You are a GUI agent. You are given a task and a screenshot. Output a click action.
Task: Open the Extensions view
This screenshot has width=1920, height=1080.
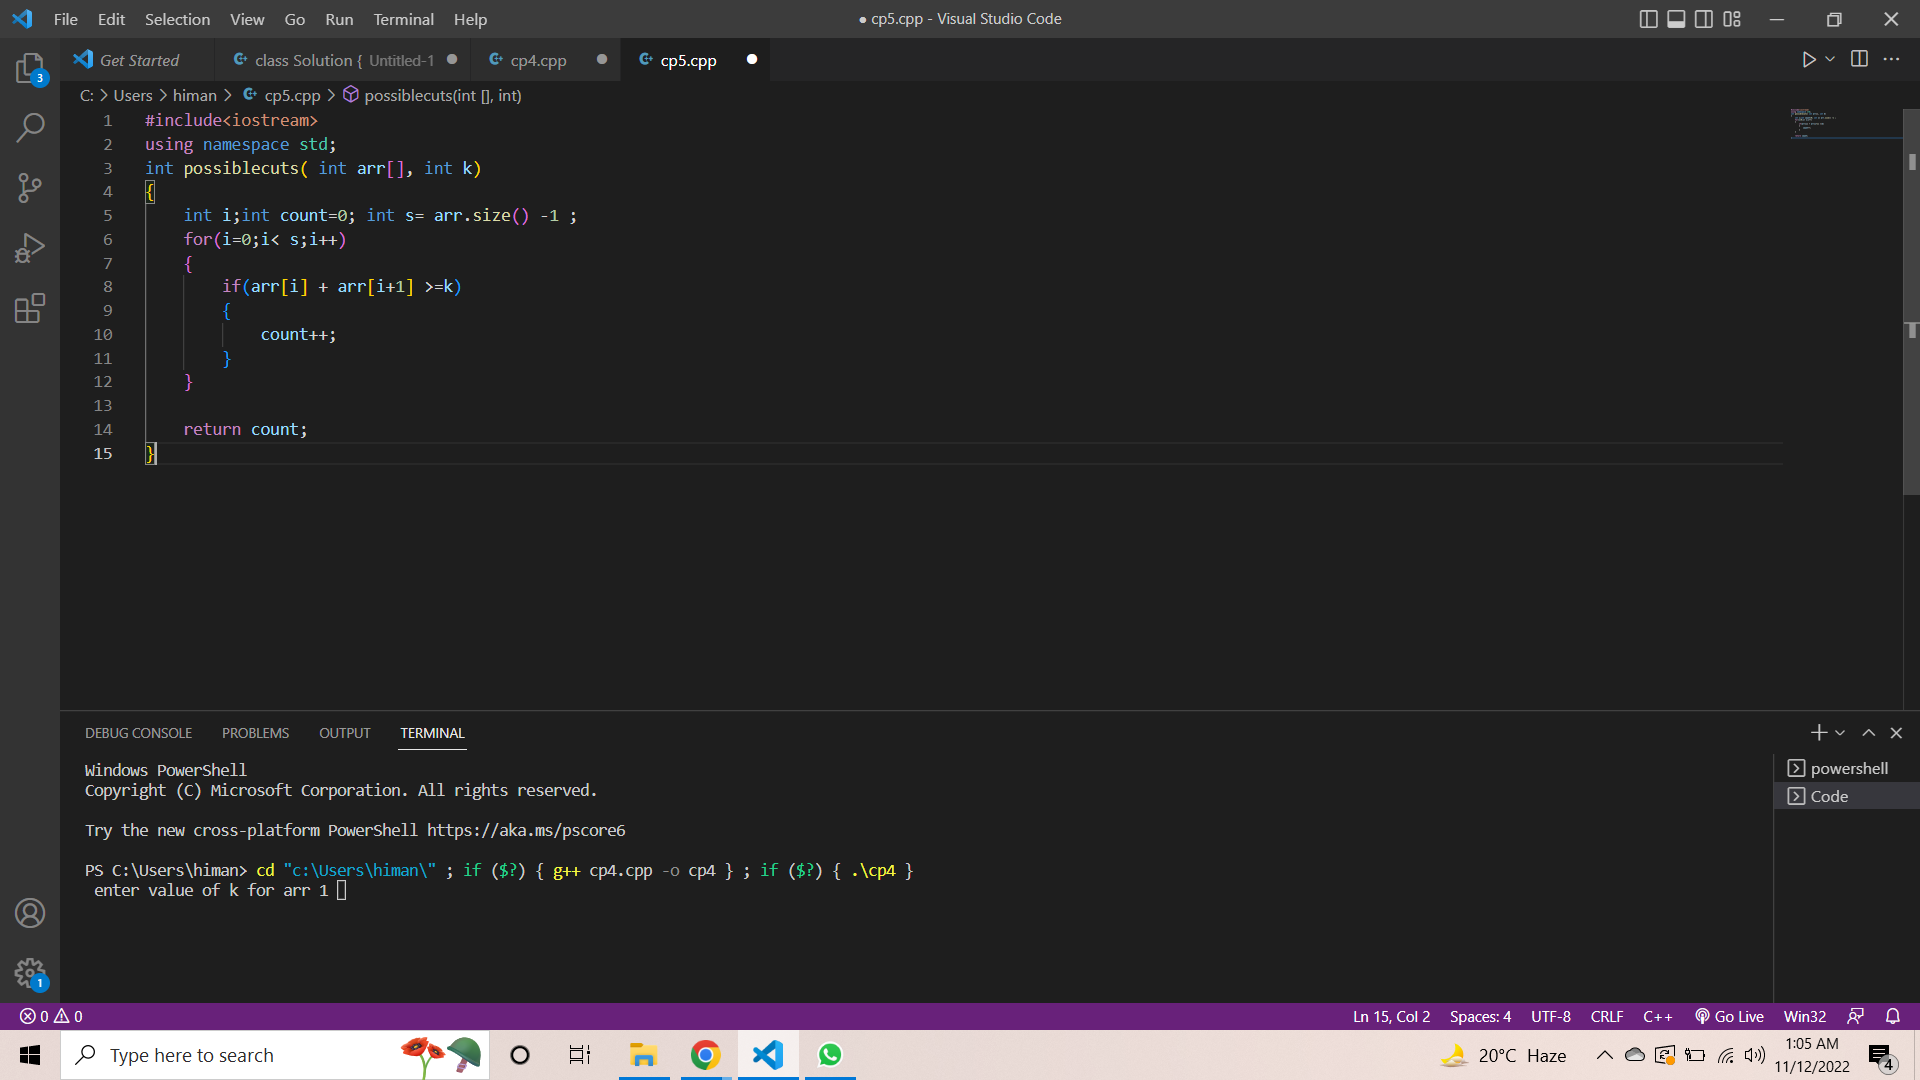[30, 308]
